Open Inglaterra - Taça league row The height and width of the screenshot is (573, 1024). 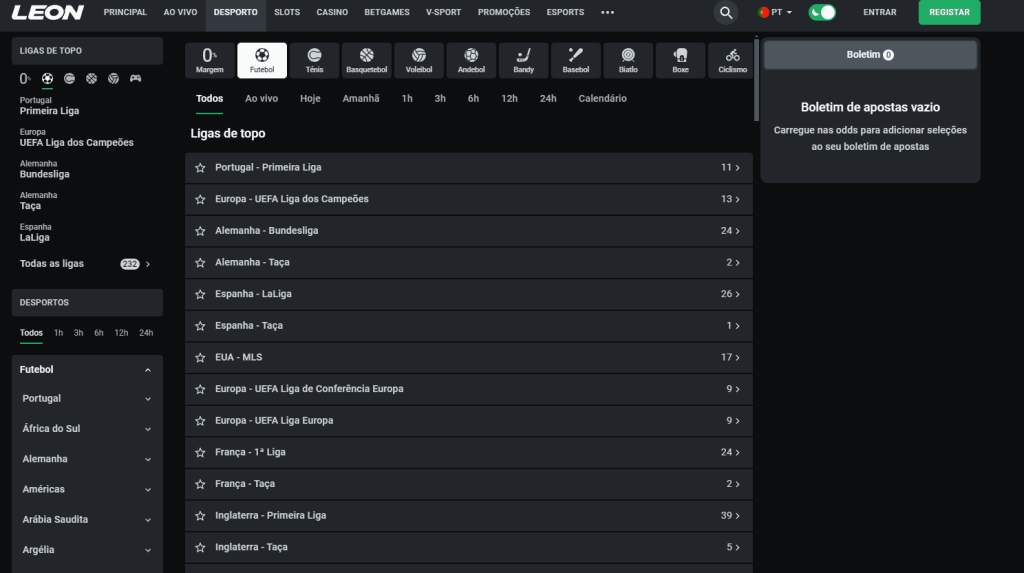469,548
